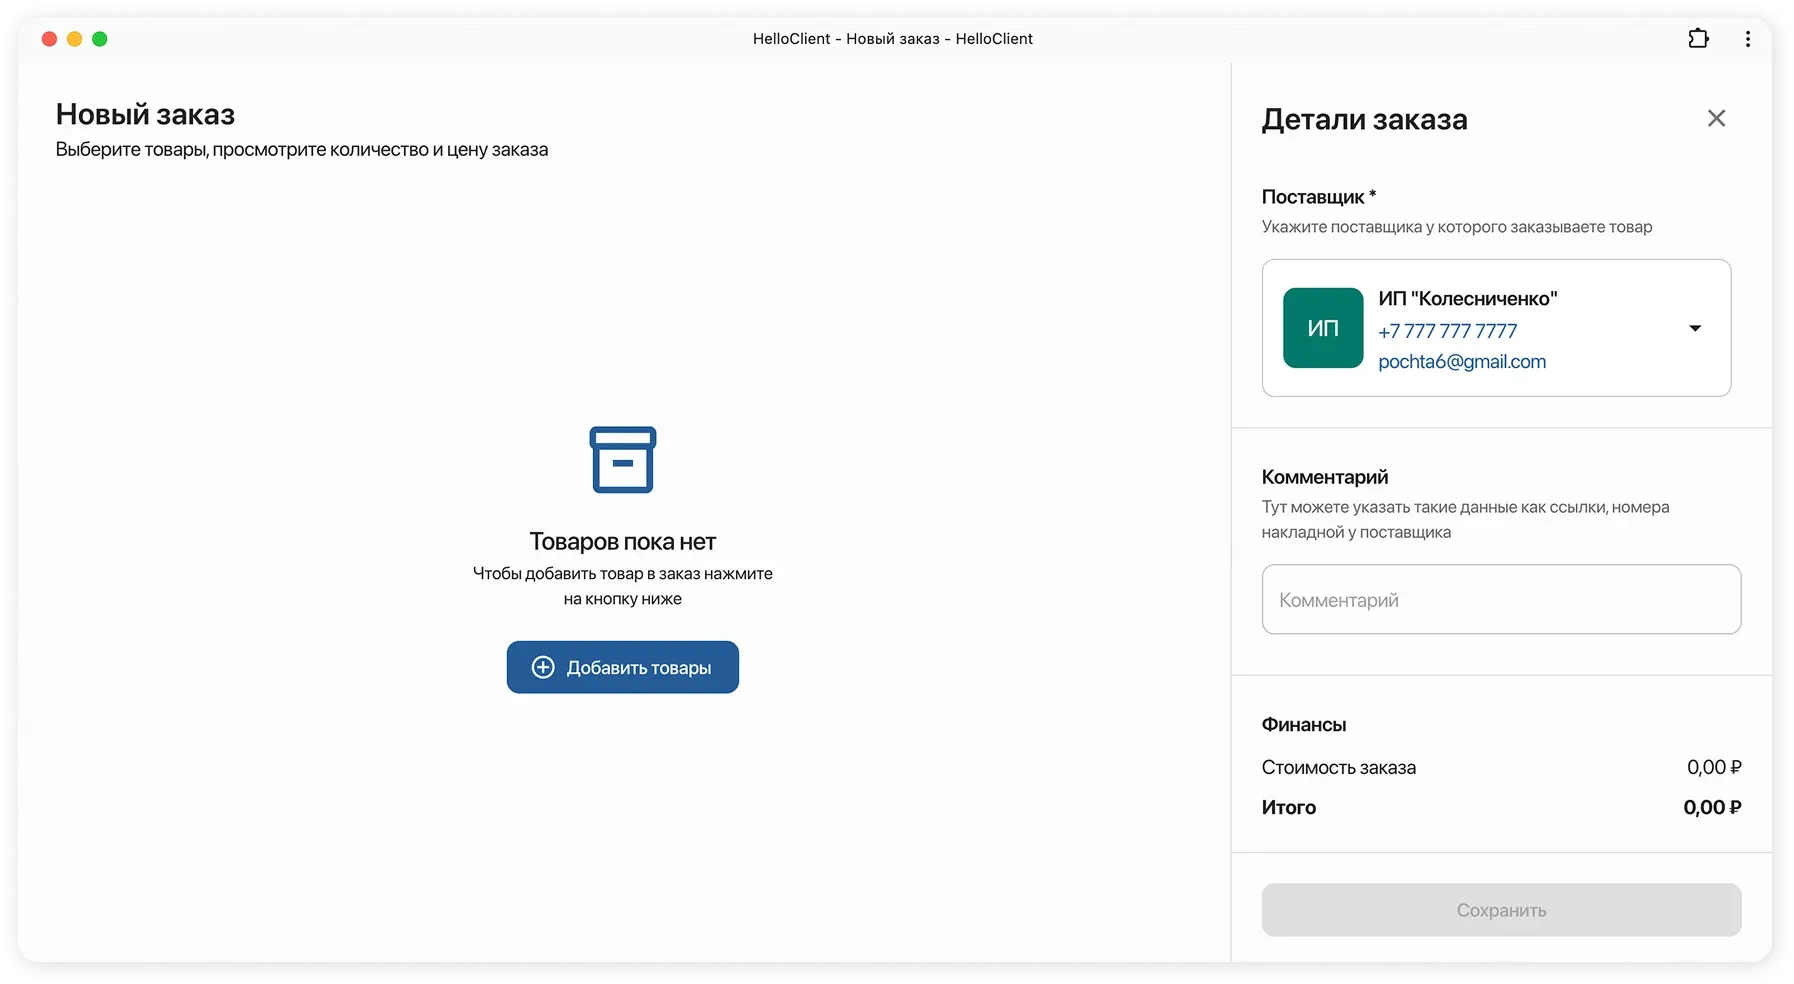
Task: Click the Финансы section heading
Action: coord(1303,724)
